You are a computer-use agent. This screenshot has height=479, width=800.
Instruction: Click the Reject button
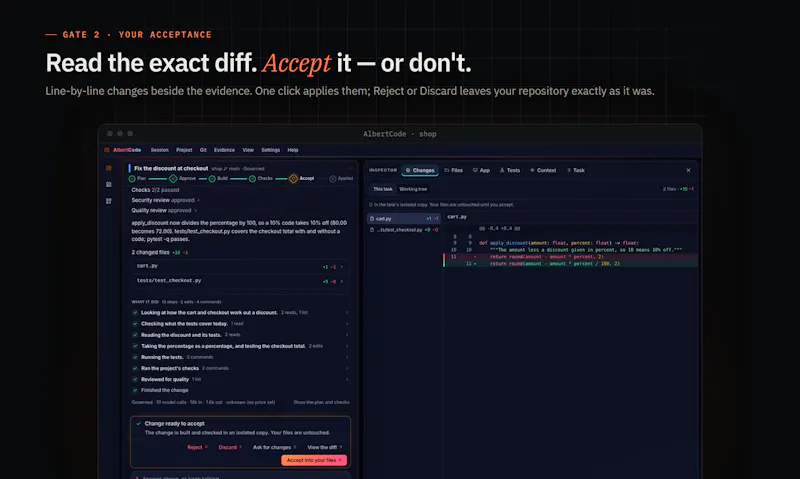coord(197,447)
